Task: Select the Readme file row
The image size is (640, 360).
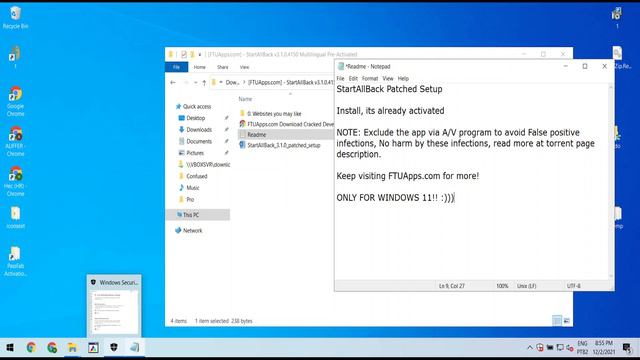Action: [x=286, y=135]
